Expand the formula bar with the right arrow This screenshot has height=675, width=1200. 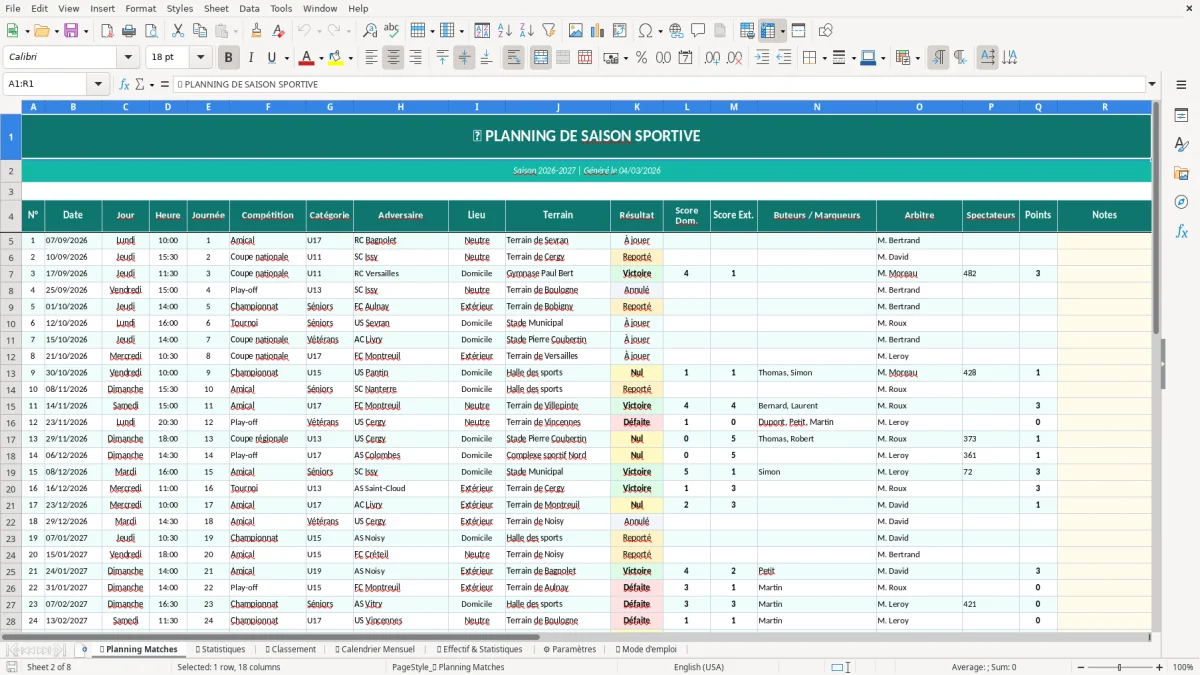[x=1152, y=84]
